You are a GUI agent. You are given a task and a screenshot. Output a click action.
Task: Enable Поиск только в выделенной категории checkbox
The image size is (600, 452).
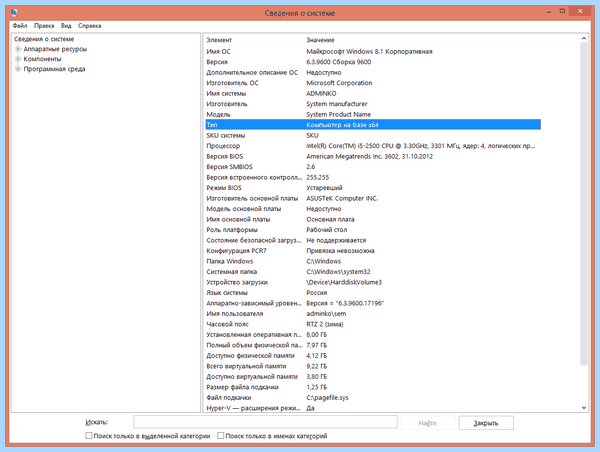point(89,436)
